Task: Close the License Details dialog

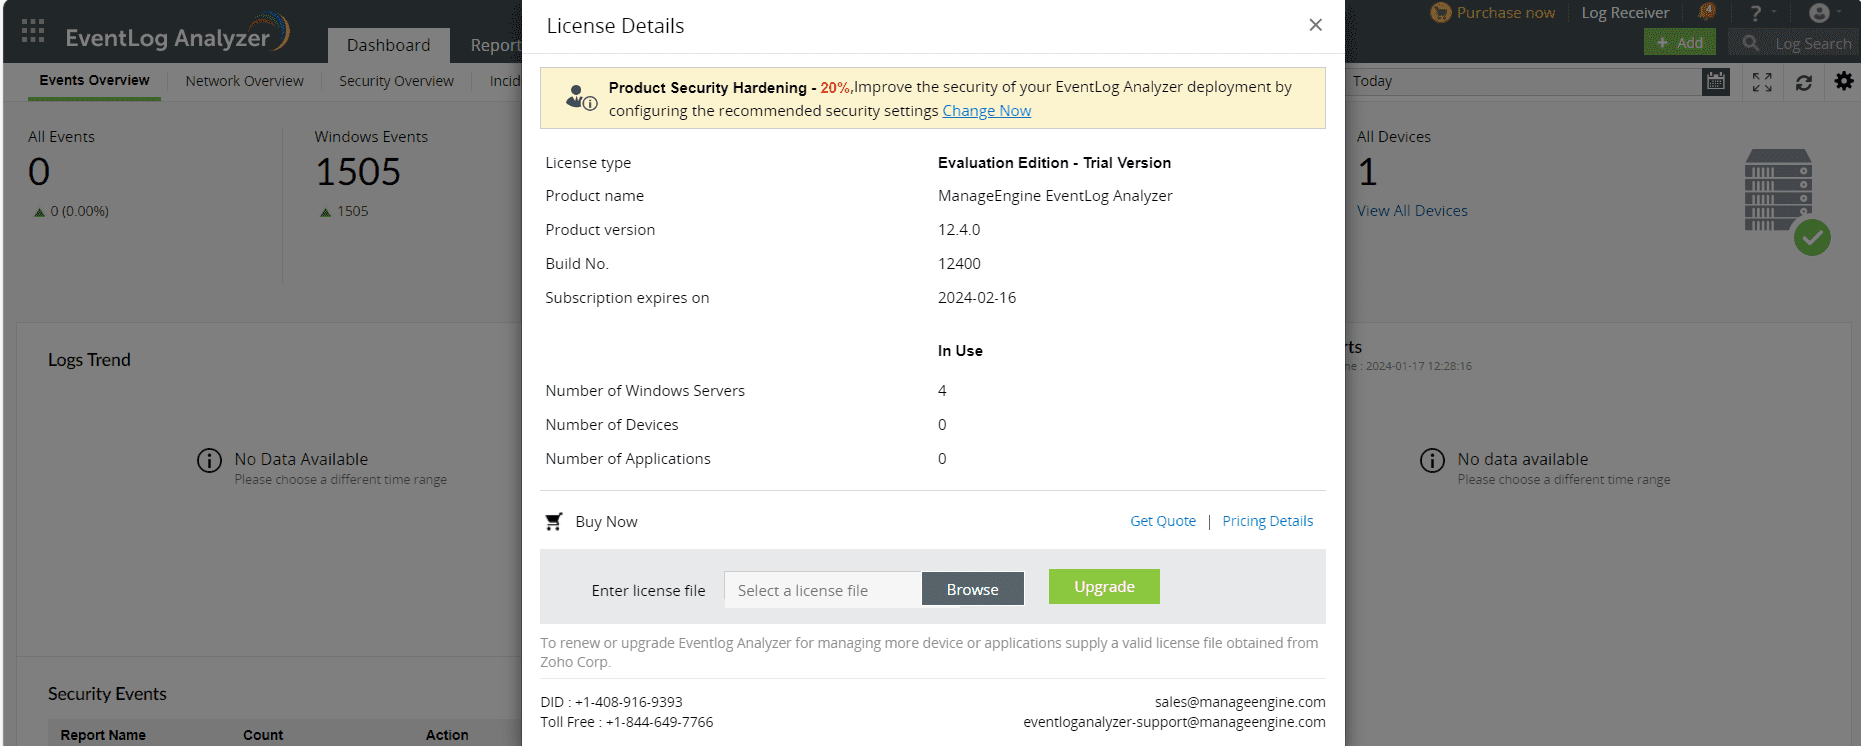Action: point(1315,25)
